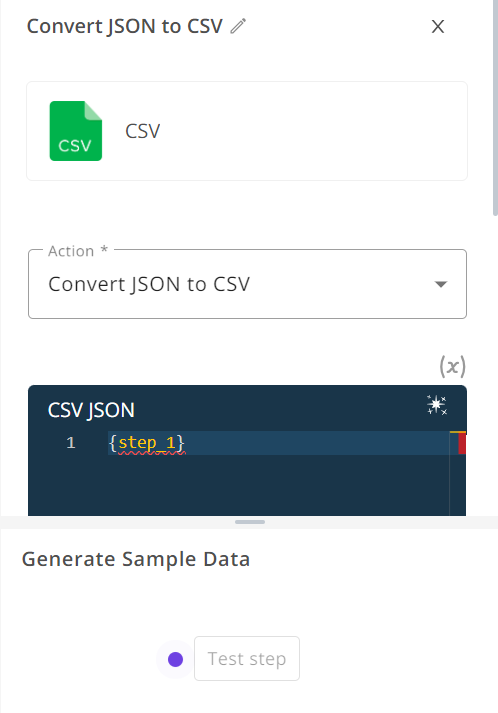The width and height of the screenshot is (498, 713).
Task: Click the pencil icon to rename the step
Action: click(238, 26)
